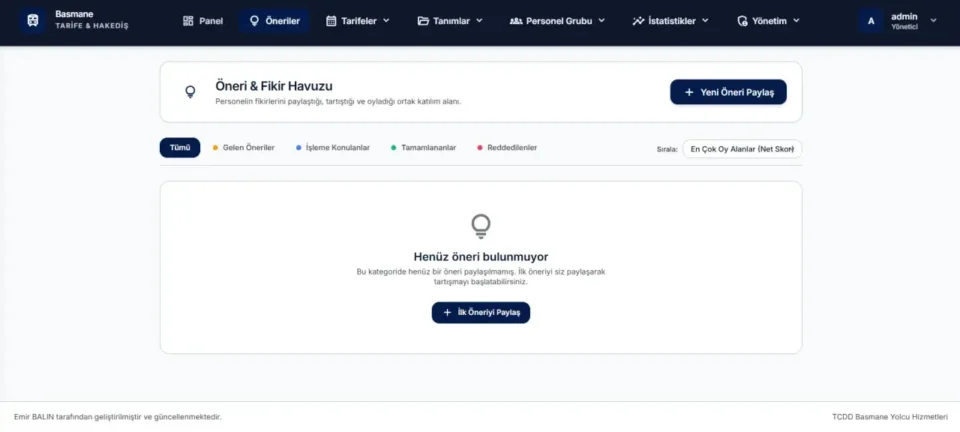The image size is (960, 432).
Task: Click the Yönetici role label
Action: coord(904,27)
